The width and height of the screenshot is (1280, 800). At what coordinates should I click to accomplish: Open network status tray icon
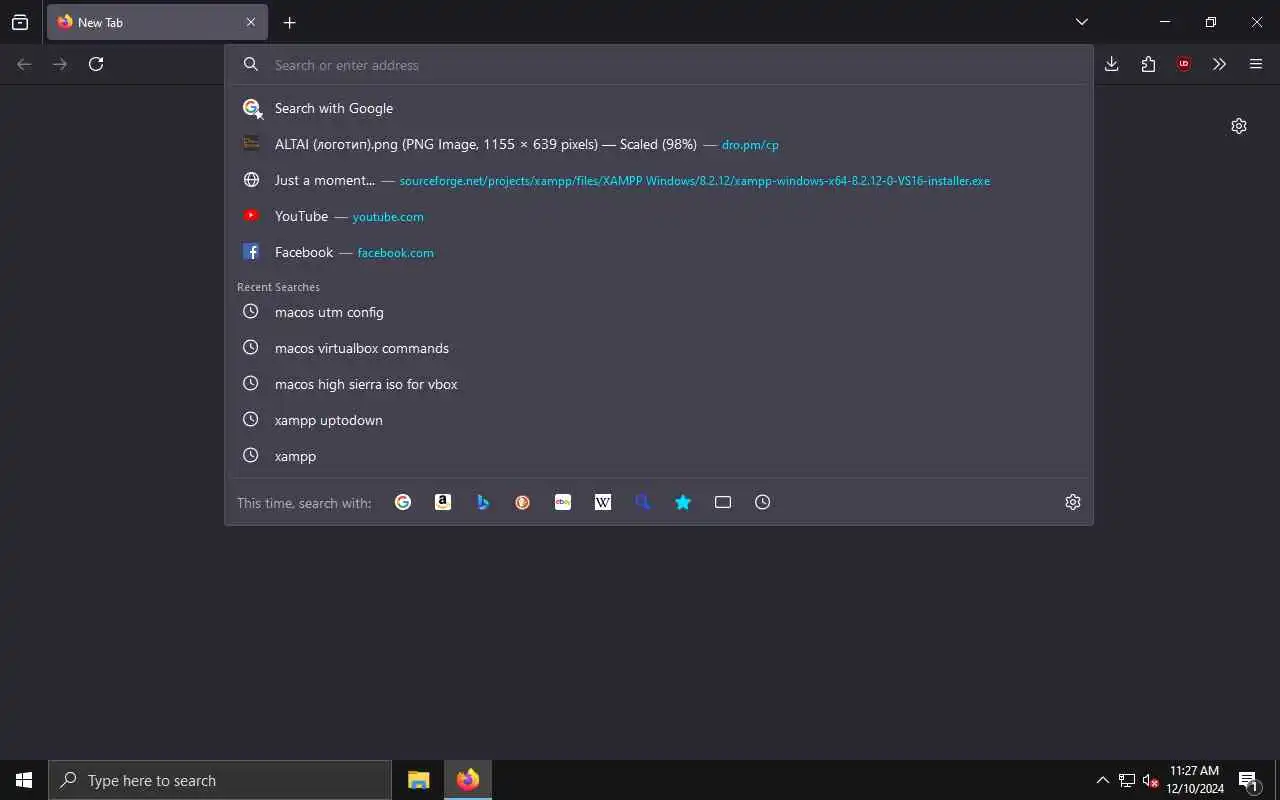point(1127,780)
